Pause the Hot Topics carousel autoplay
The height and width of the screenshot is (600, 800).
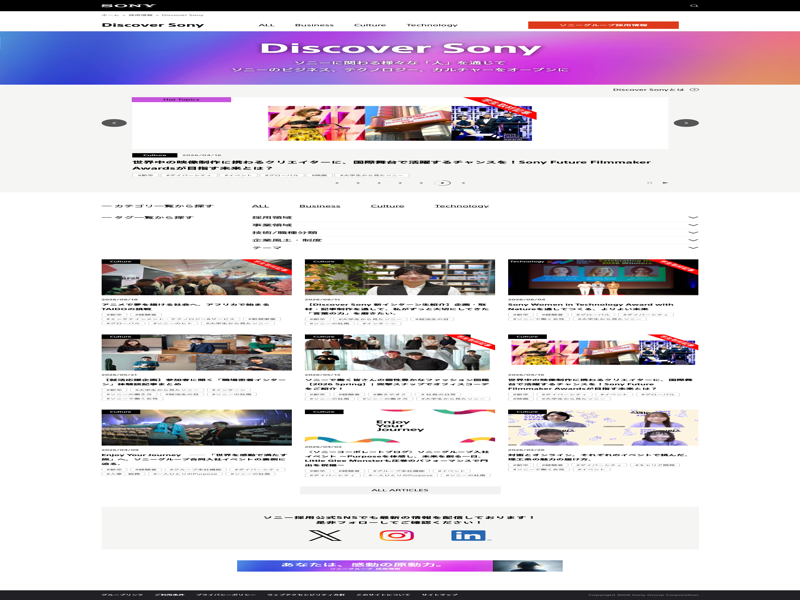(x=649, y=183)
